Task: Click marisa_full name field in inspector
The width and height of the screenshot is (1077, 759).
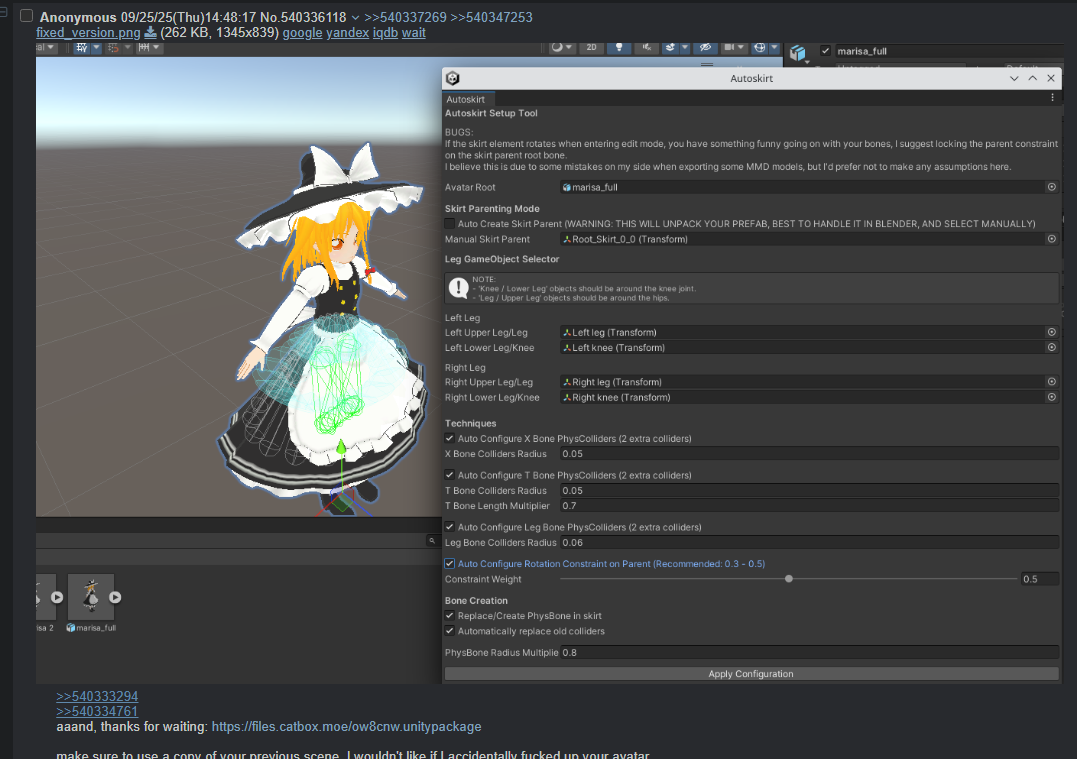Action: [948, 51]
